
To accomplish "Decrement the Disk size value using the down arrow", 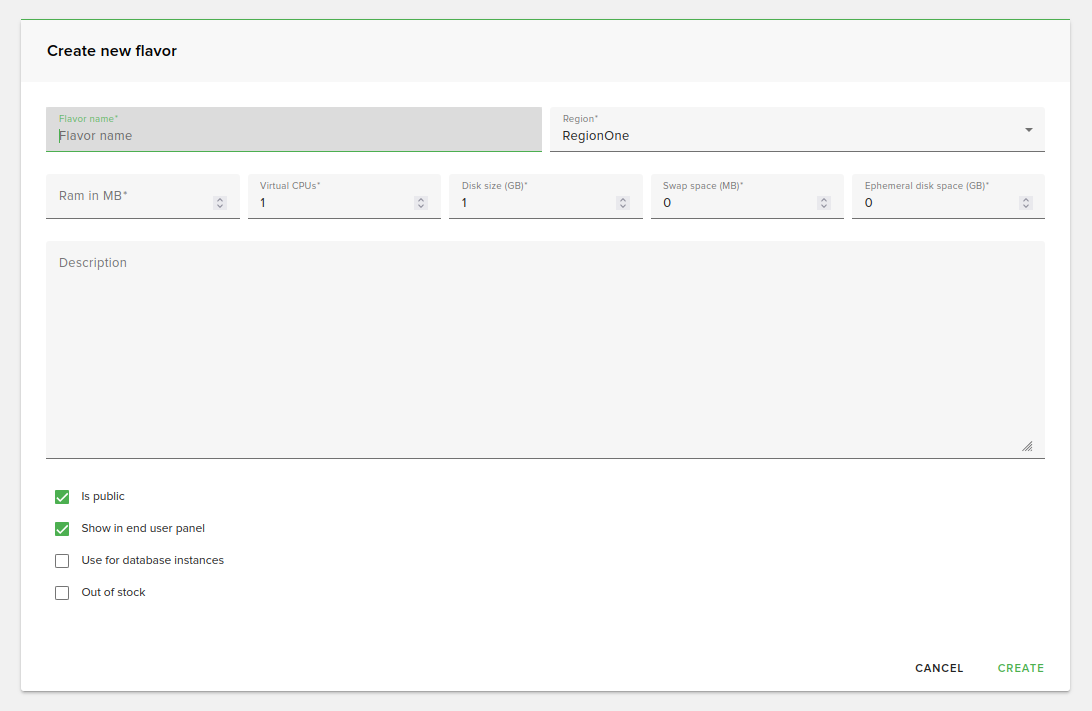I will [622, 206].
